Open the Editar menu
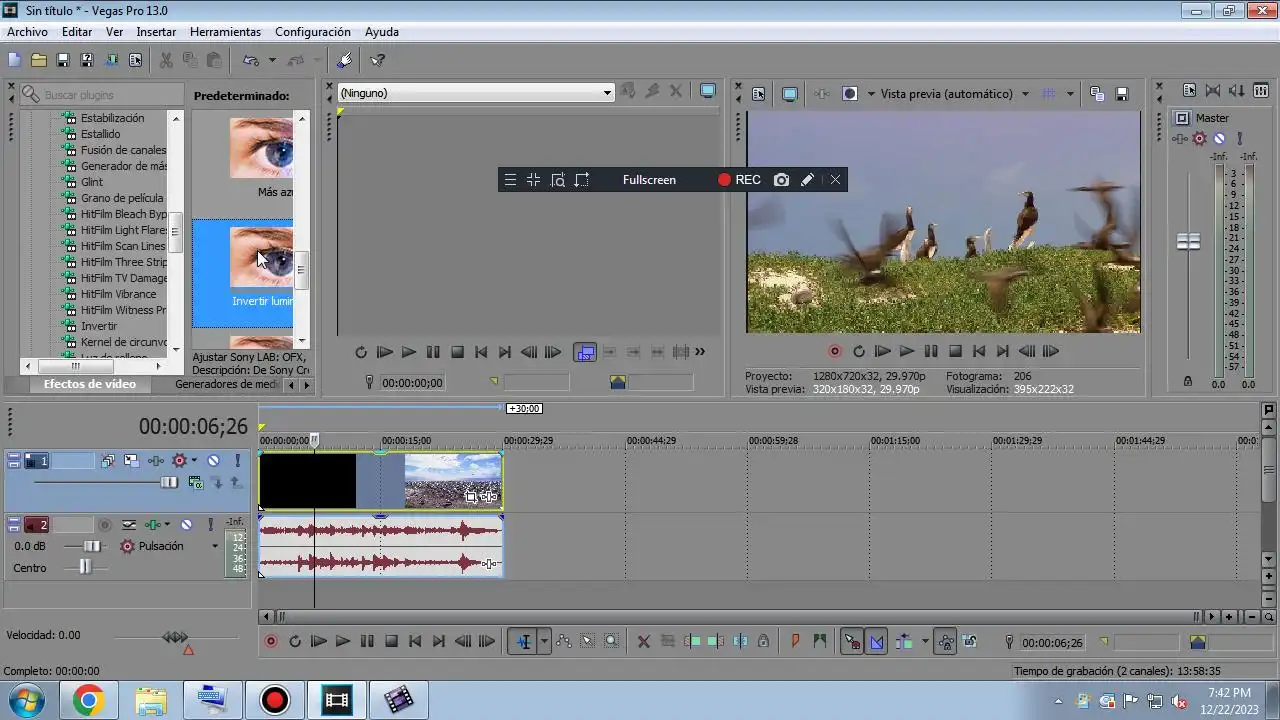 coord(77,32)
